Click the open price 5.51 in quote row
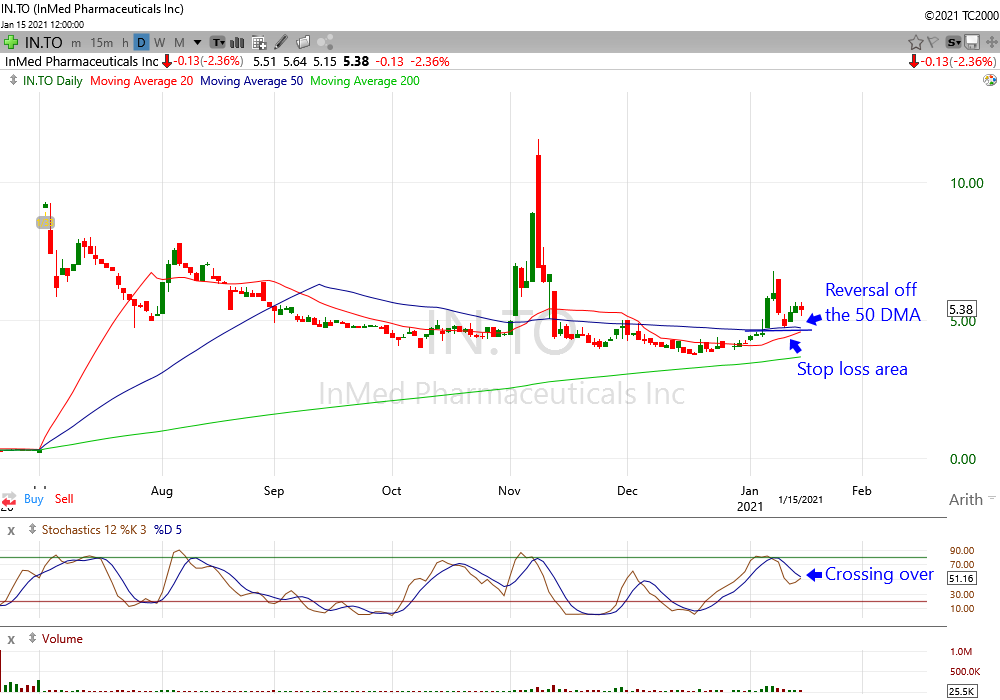Screen dimensions: 1000x700 [265, 62]
